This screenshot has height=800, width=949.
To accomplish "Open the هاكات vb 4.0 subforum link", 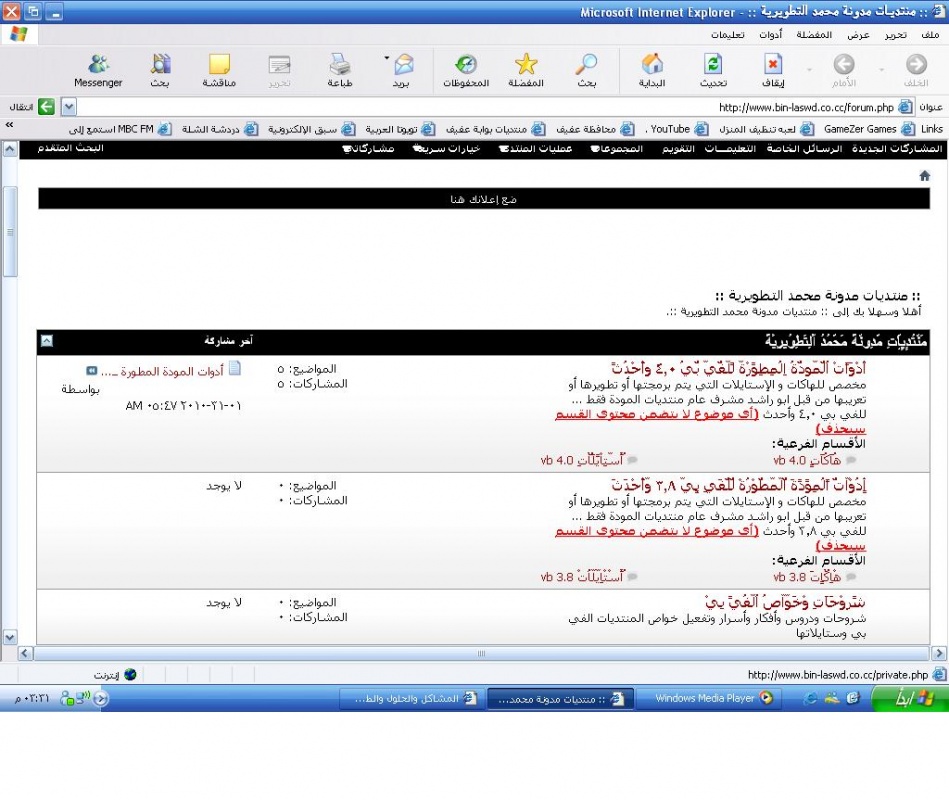I will pos(796,460).
